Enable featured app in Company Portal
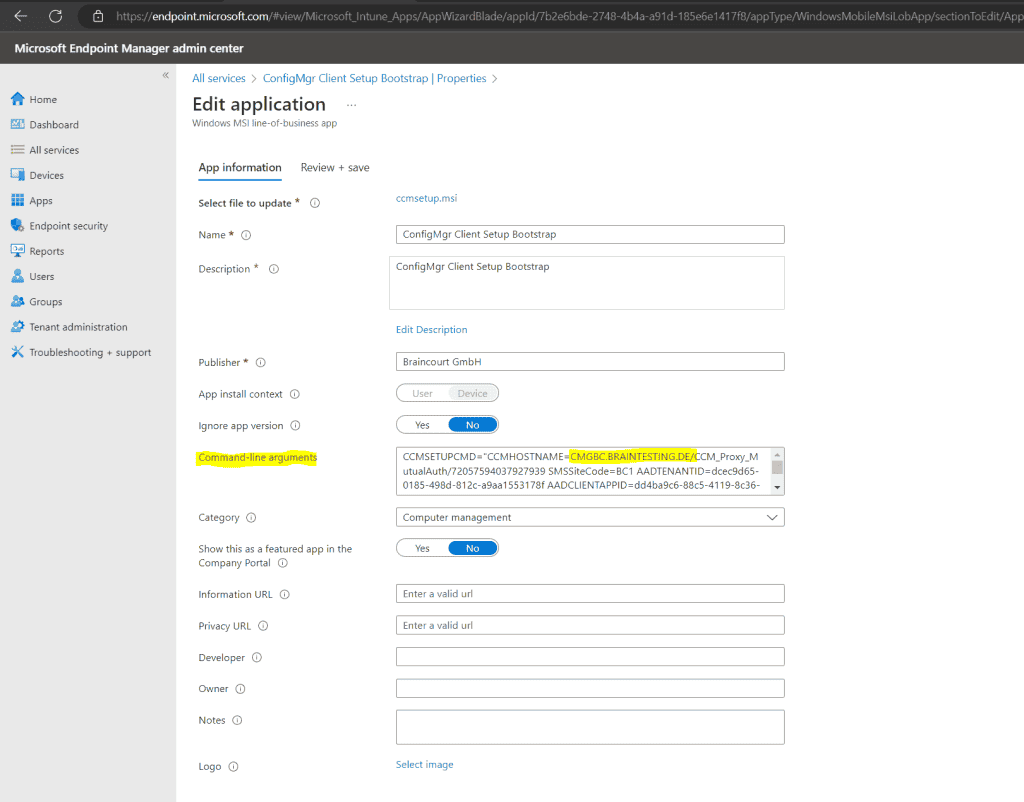This screenshot has height=802, width=1024. tap(421, 547)
